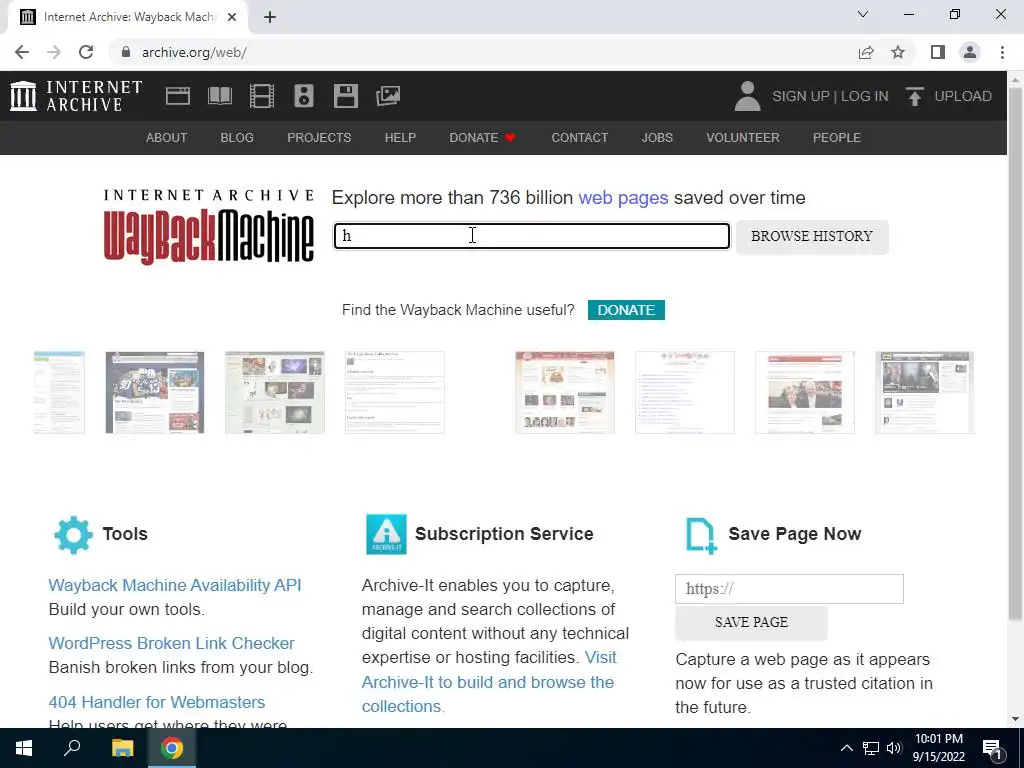Reload the page
Viewport: 1024px width, 768px height.
click(86, 52)
